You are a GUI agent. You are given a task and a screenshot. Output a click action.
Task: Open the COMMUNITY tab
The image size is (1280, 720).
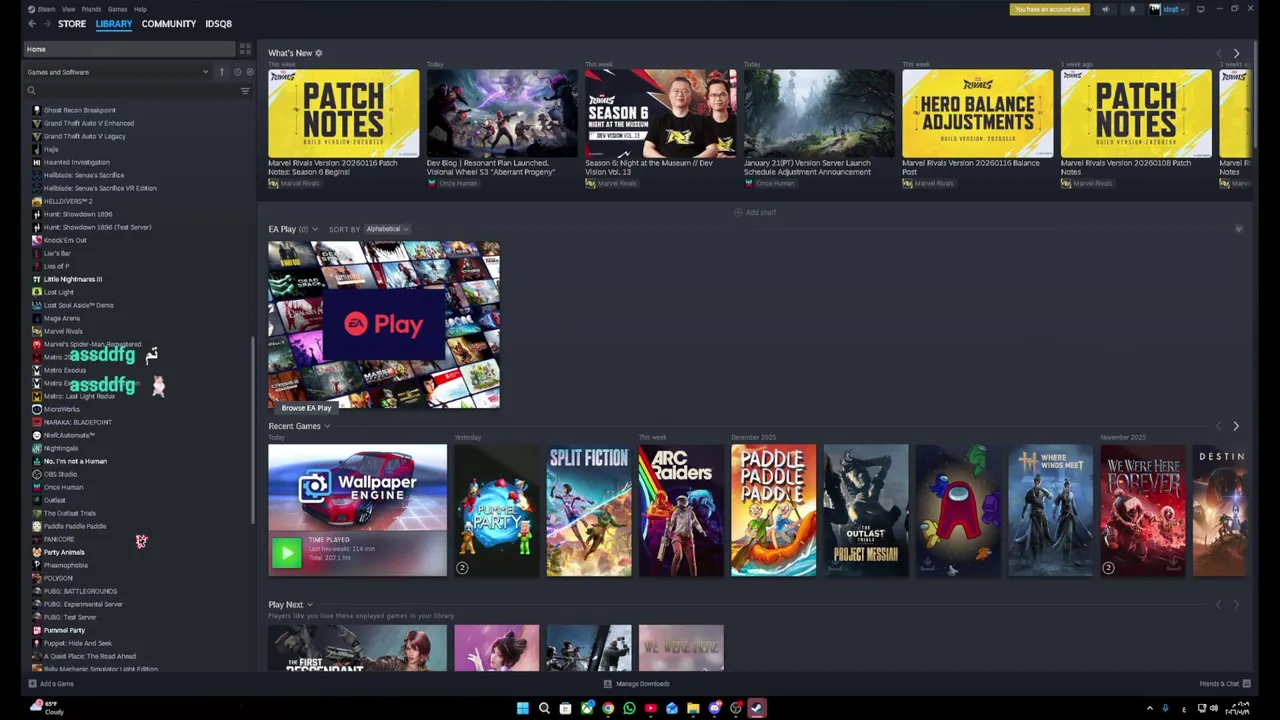(x=168, y=23)
